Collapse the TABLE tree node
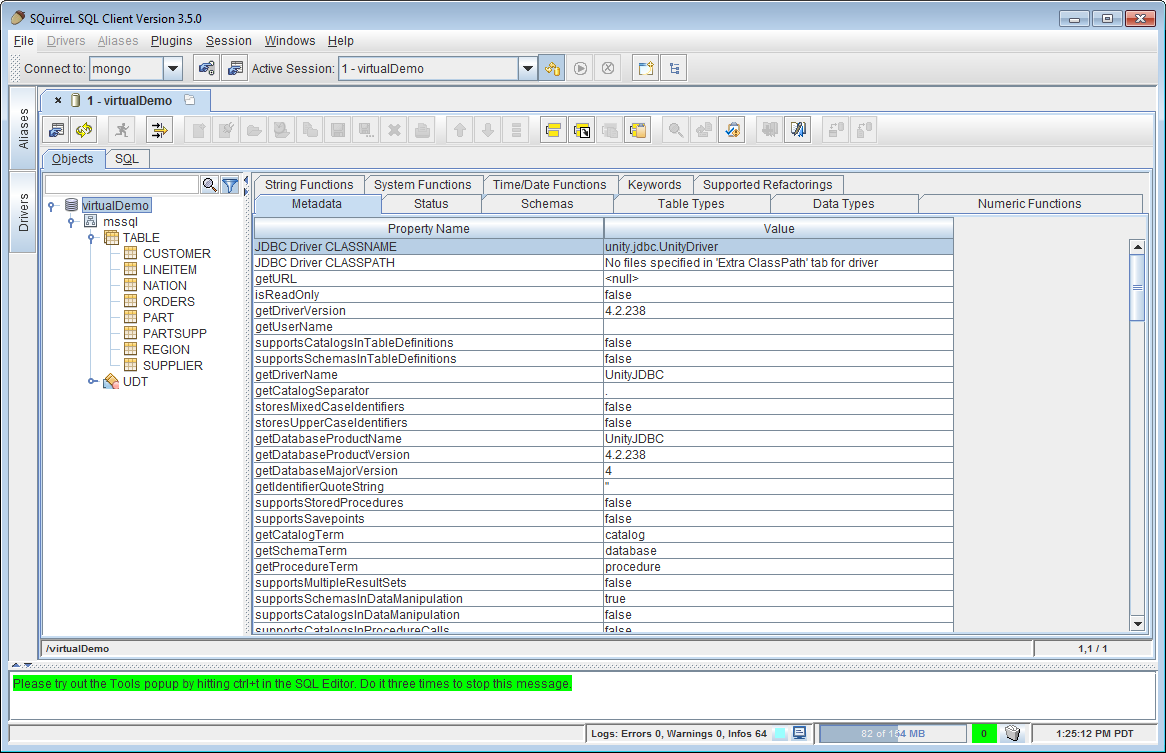Image resolution: width=1166 pixels, height=753 pixels. point(91,238)
